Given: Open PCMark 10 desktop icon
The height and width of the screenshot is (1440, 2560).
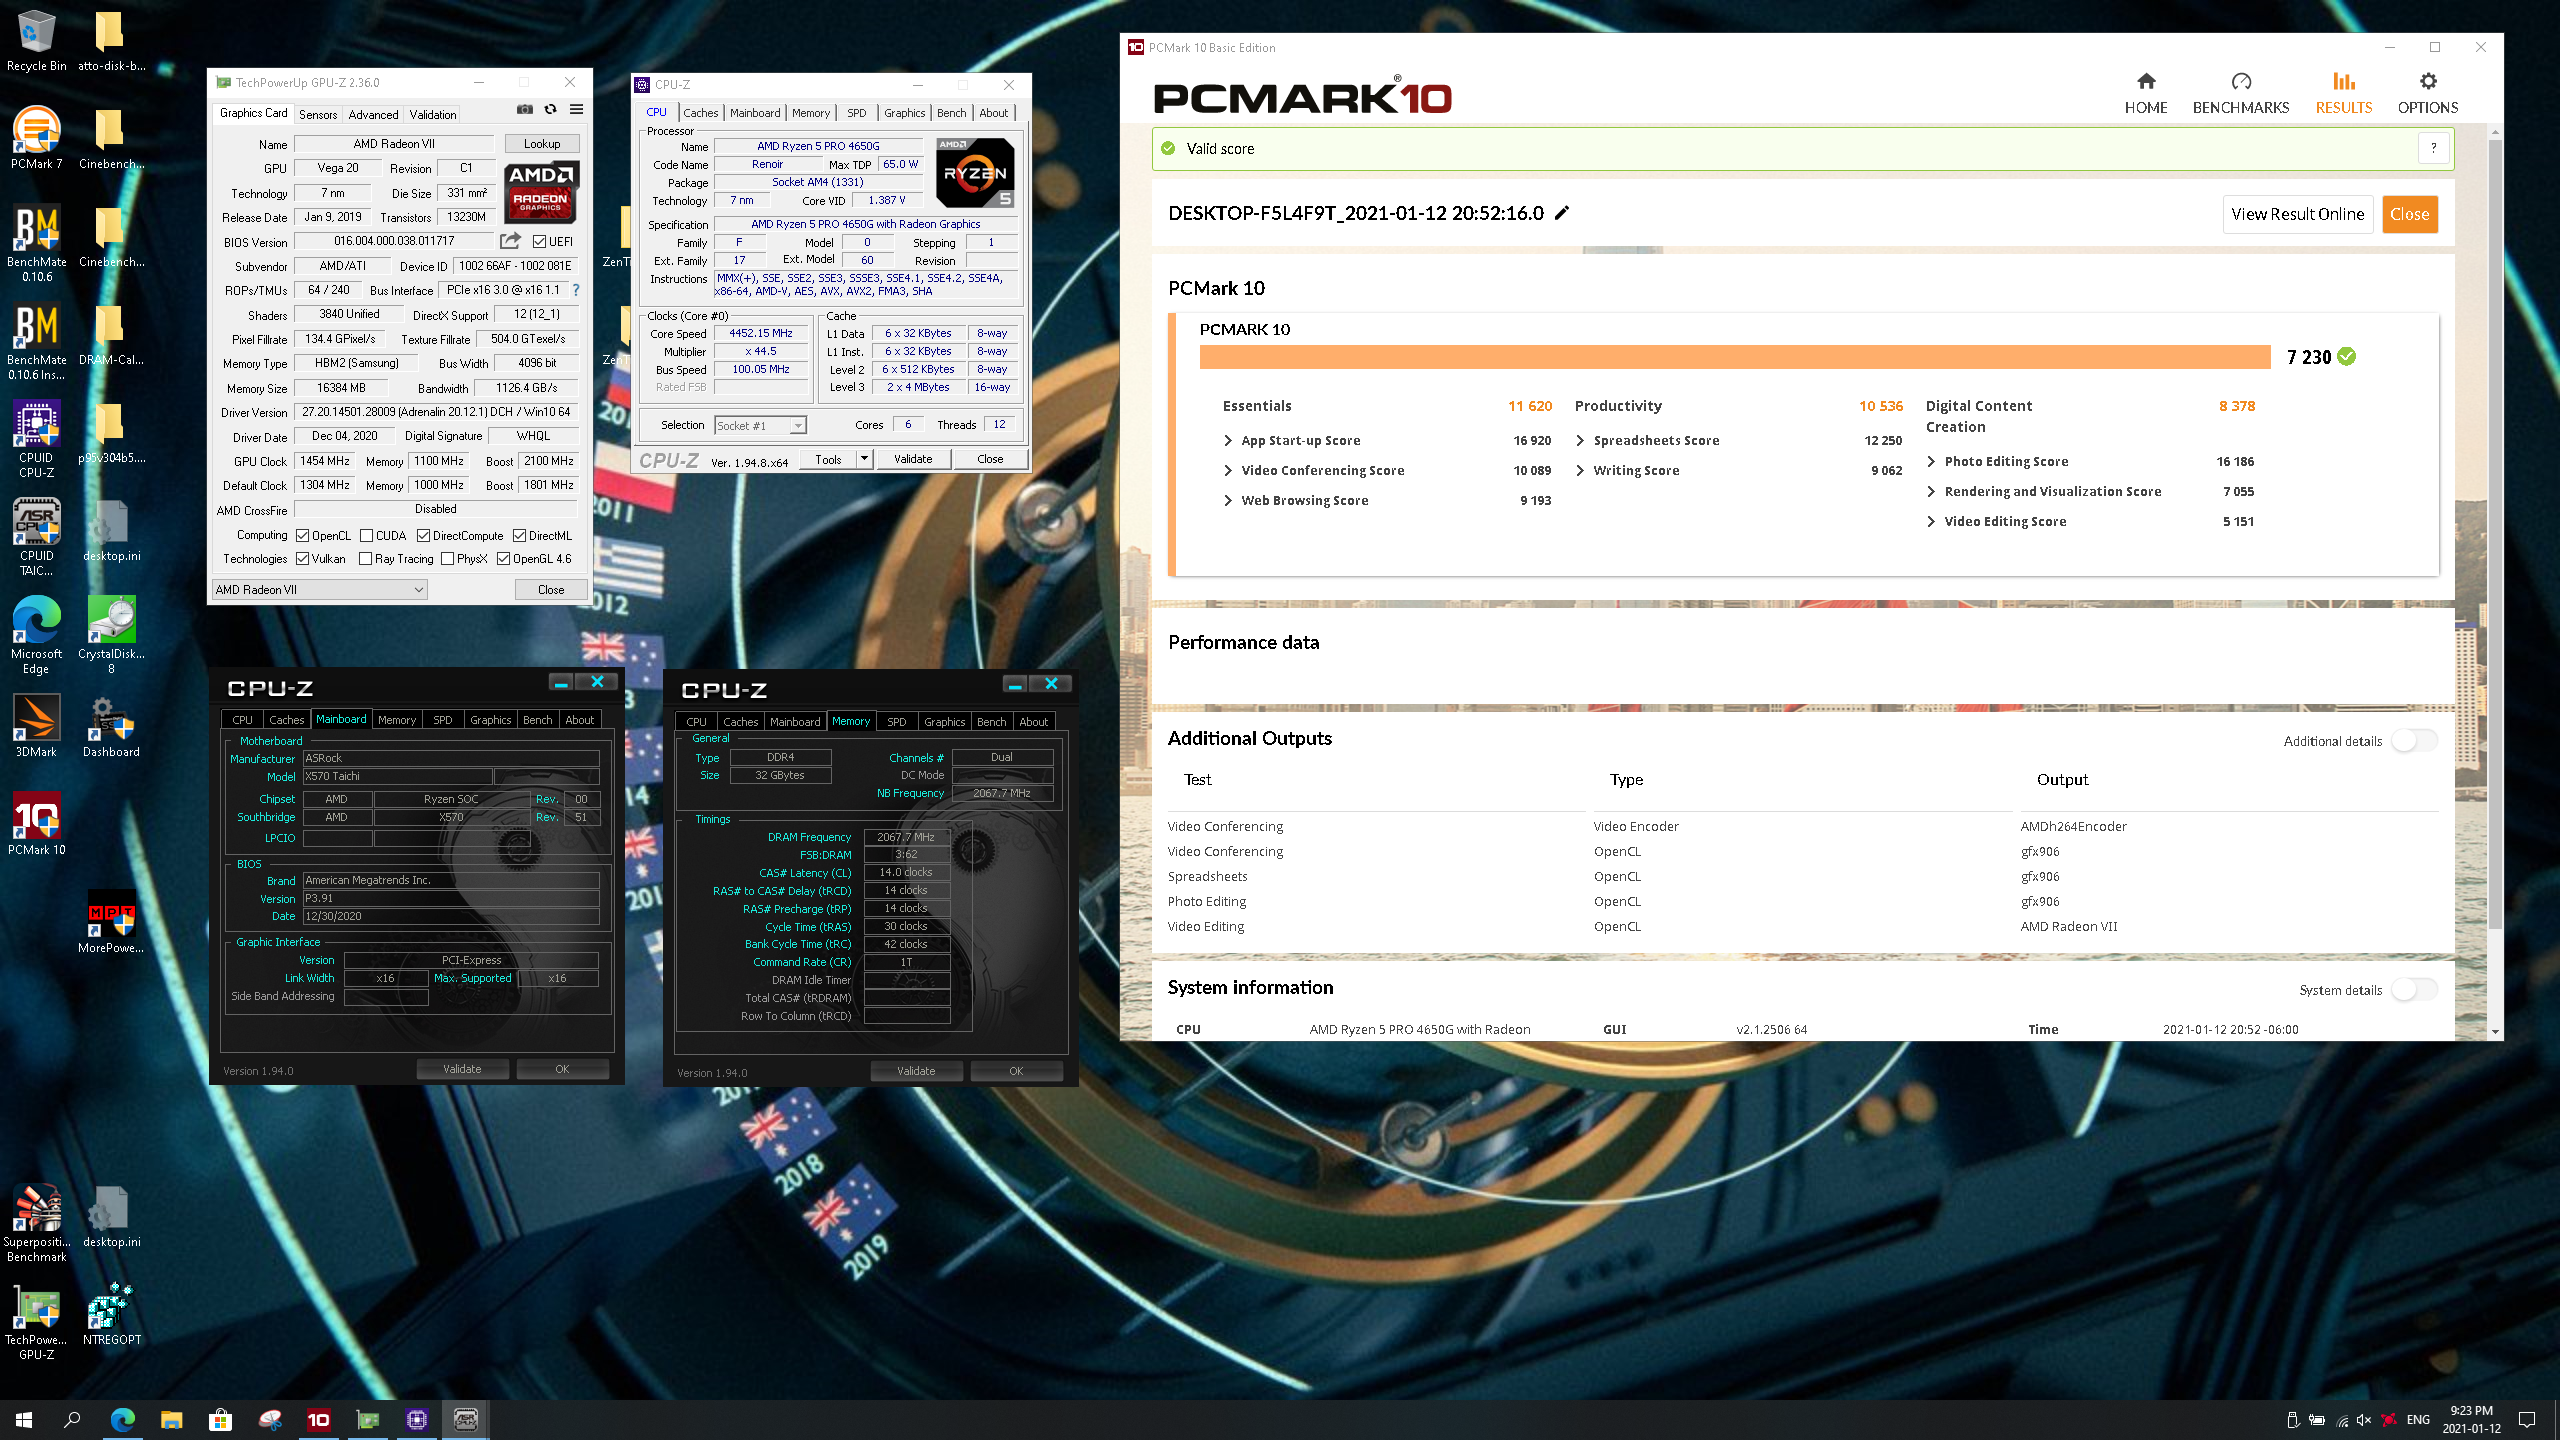Looking at the screenshot, I should coord(36,824).
